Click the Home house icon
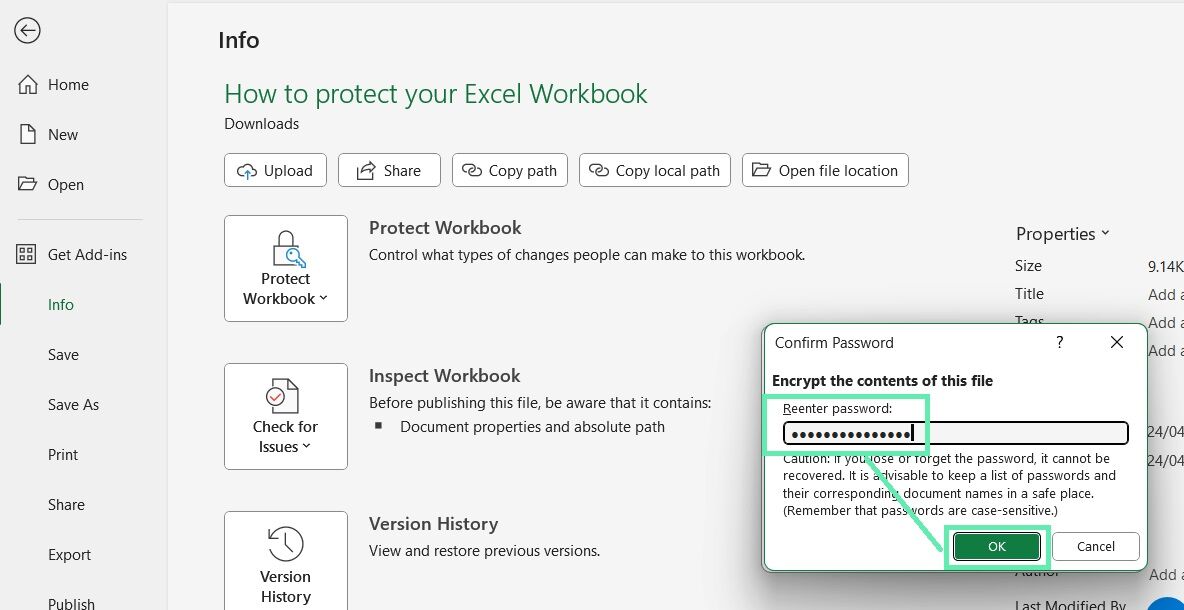Viewport: 1184px width, 610px height. coord(27,85)
